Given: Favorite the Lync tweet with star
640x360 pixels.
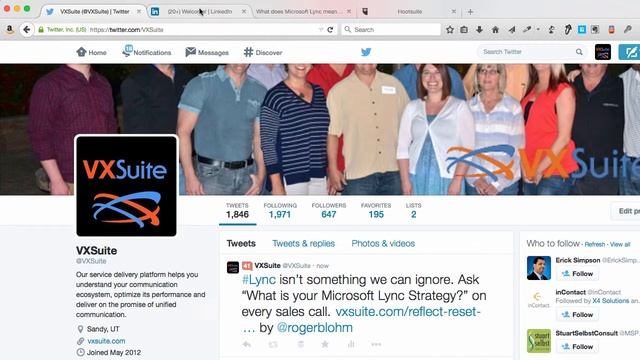Looking at the screenshot, I should click(x=325, y=344).
